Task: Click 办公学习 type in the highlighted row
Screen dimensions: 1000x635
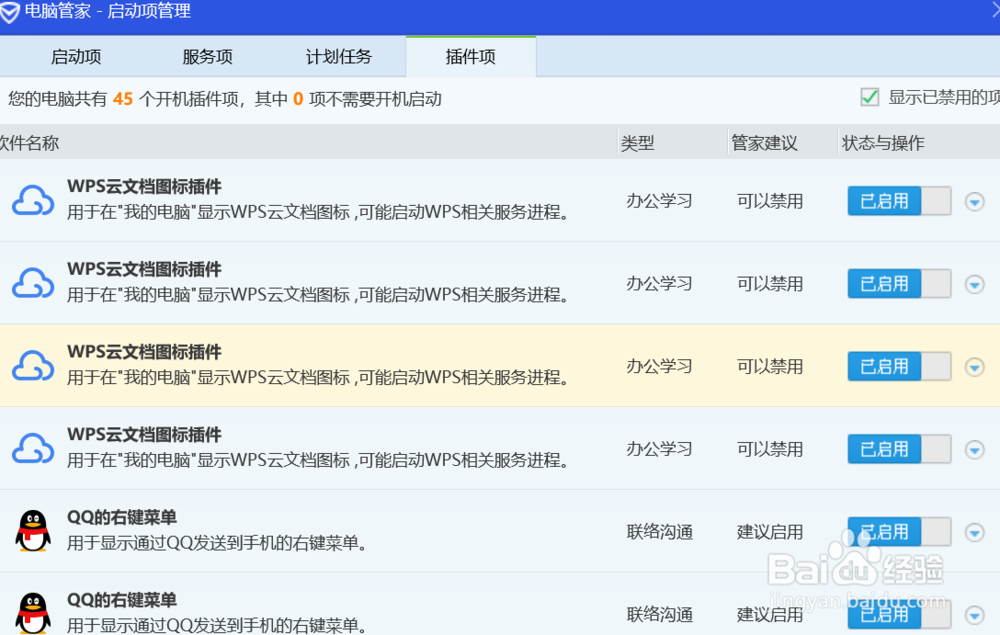Action: click(659, 366)
